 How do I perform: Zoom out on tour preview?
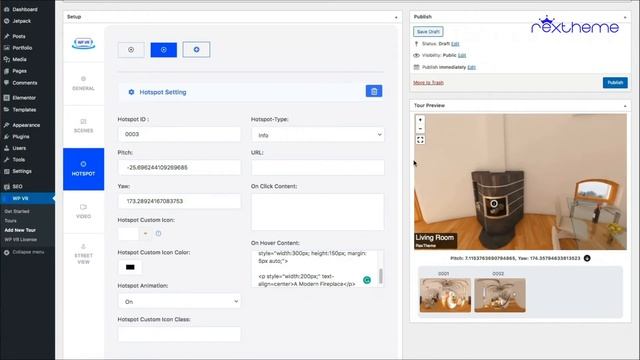click(420, 129)
